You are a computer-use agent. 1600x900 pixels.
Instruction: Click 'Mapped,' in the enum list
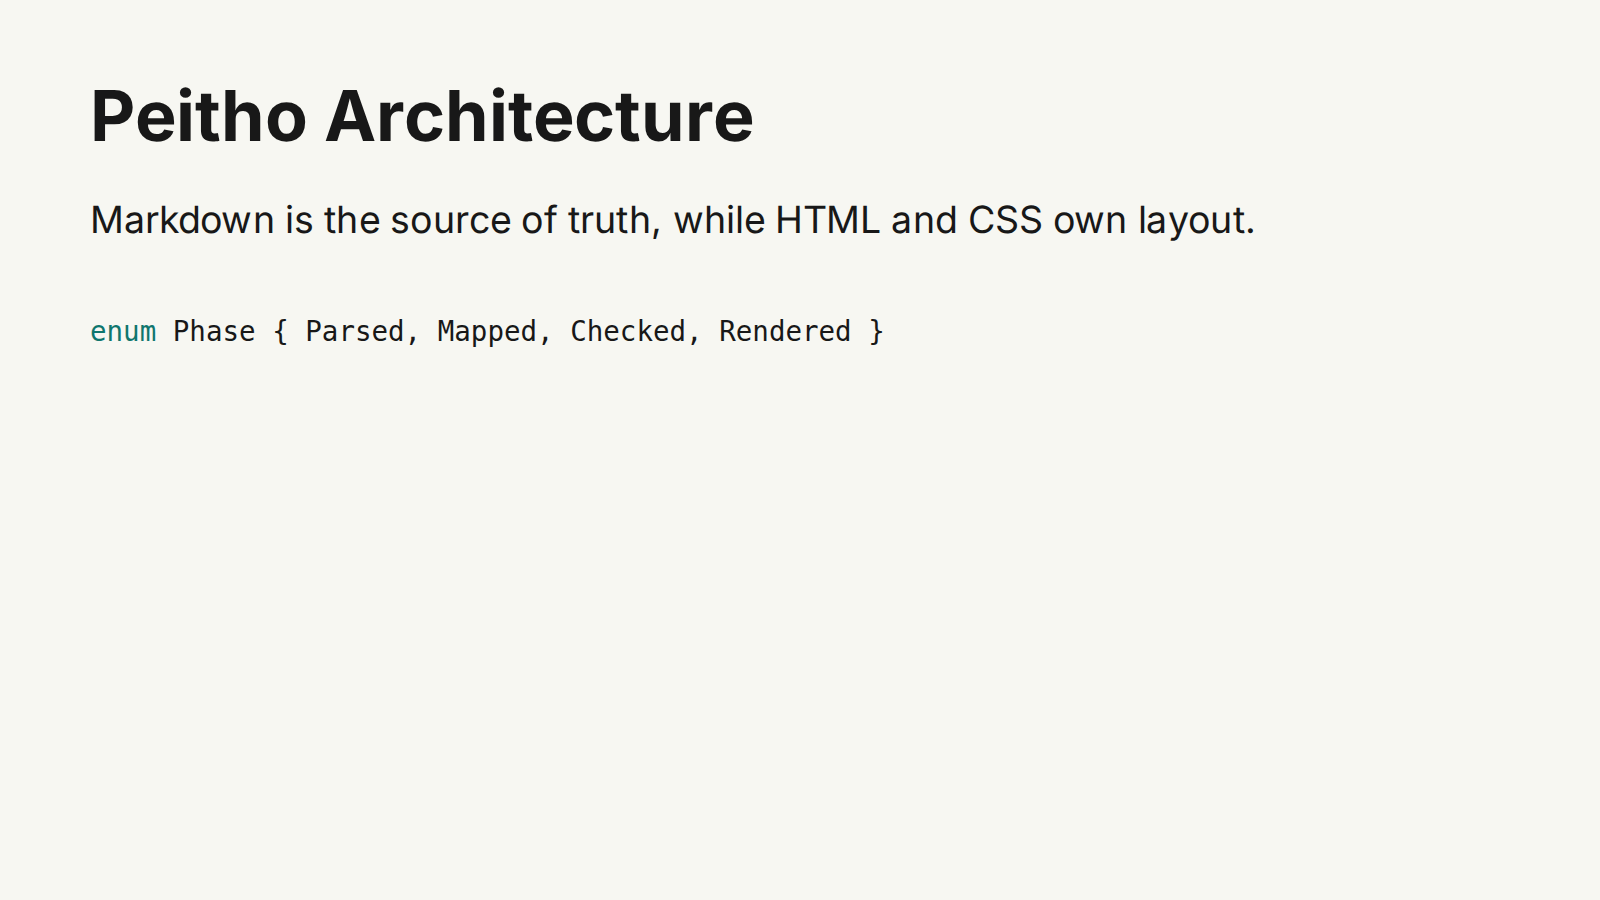494,332
